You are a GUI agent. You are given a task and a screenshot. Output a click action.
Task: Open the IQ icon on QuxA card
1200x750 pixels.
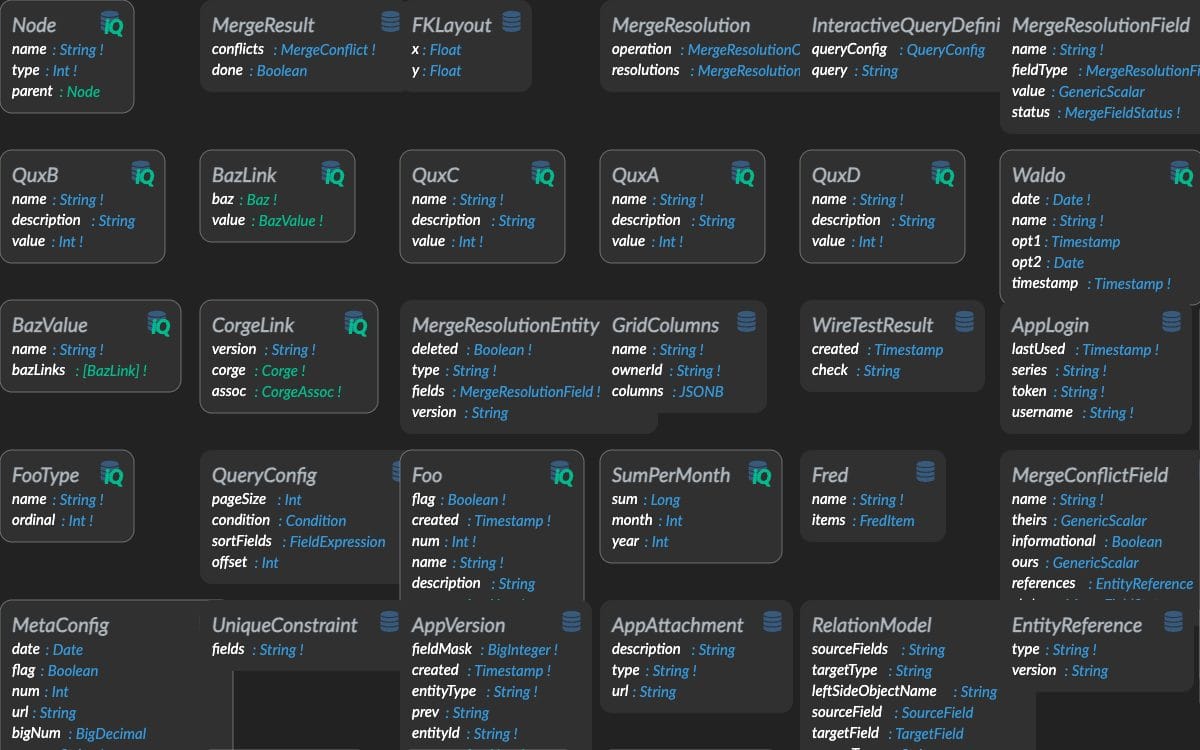click(x=743, y=175)
